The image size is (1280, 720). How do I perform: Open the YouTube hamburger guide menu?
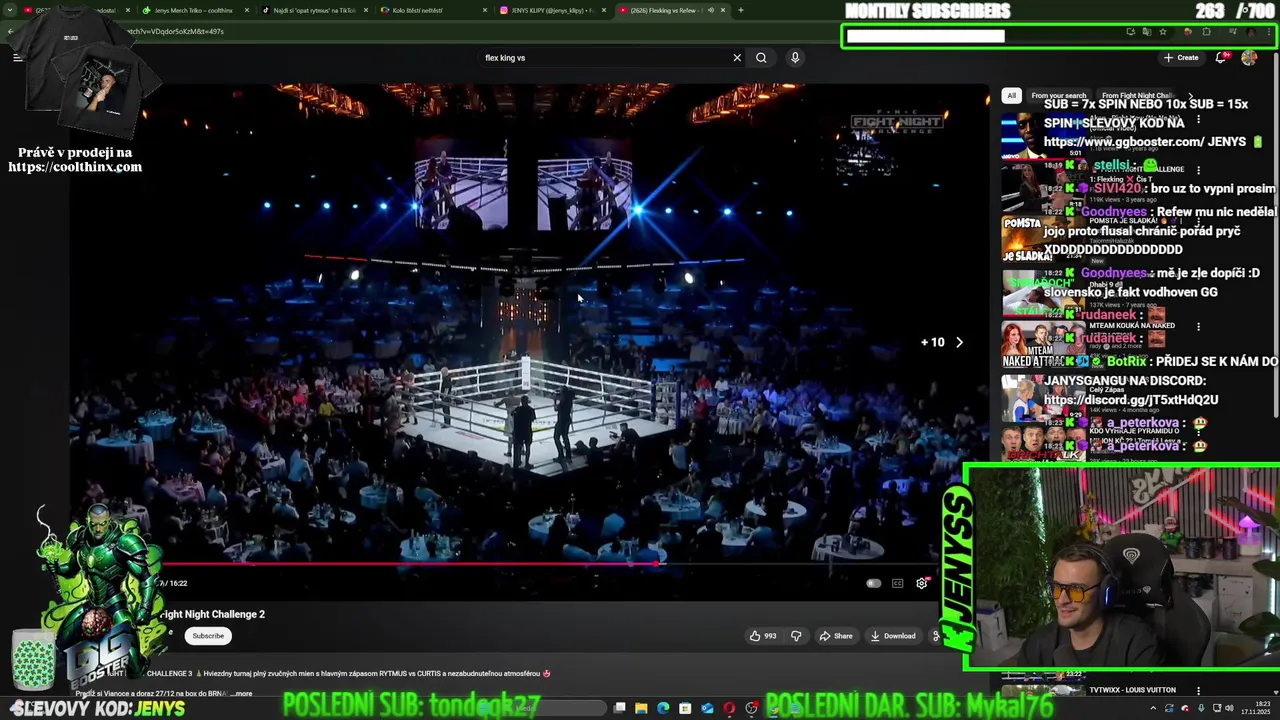click(x=17, y=58)
